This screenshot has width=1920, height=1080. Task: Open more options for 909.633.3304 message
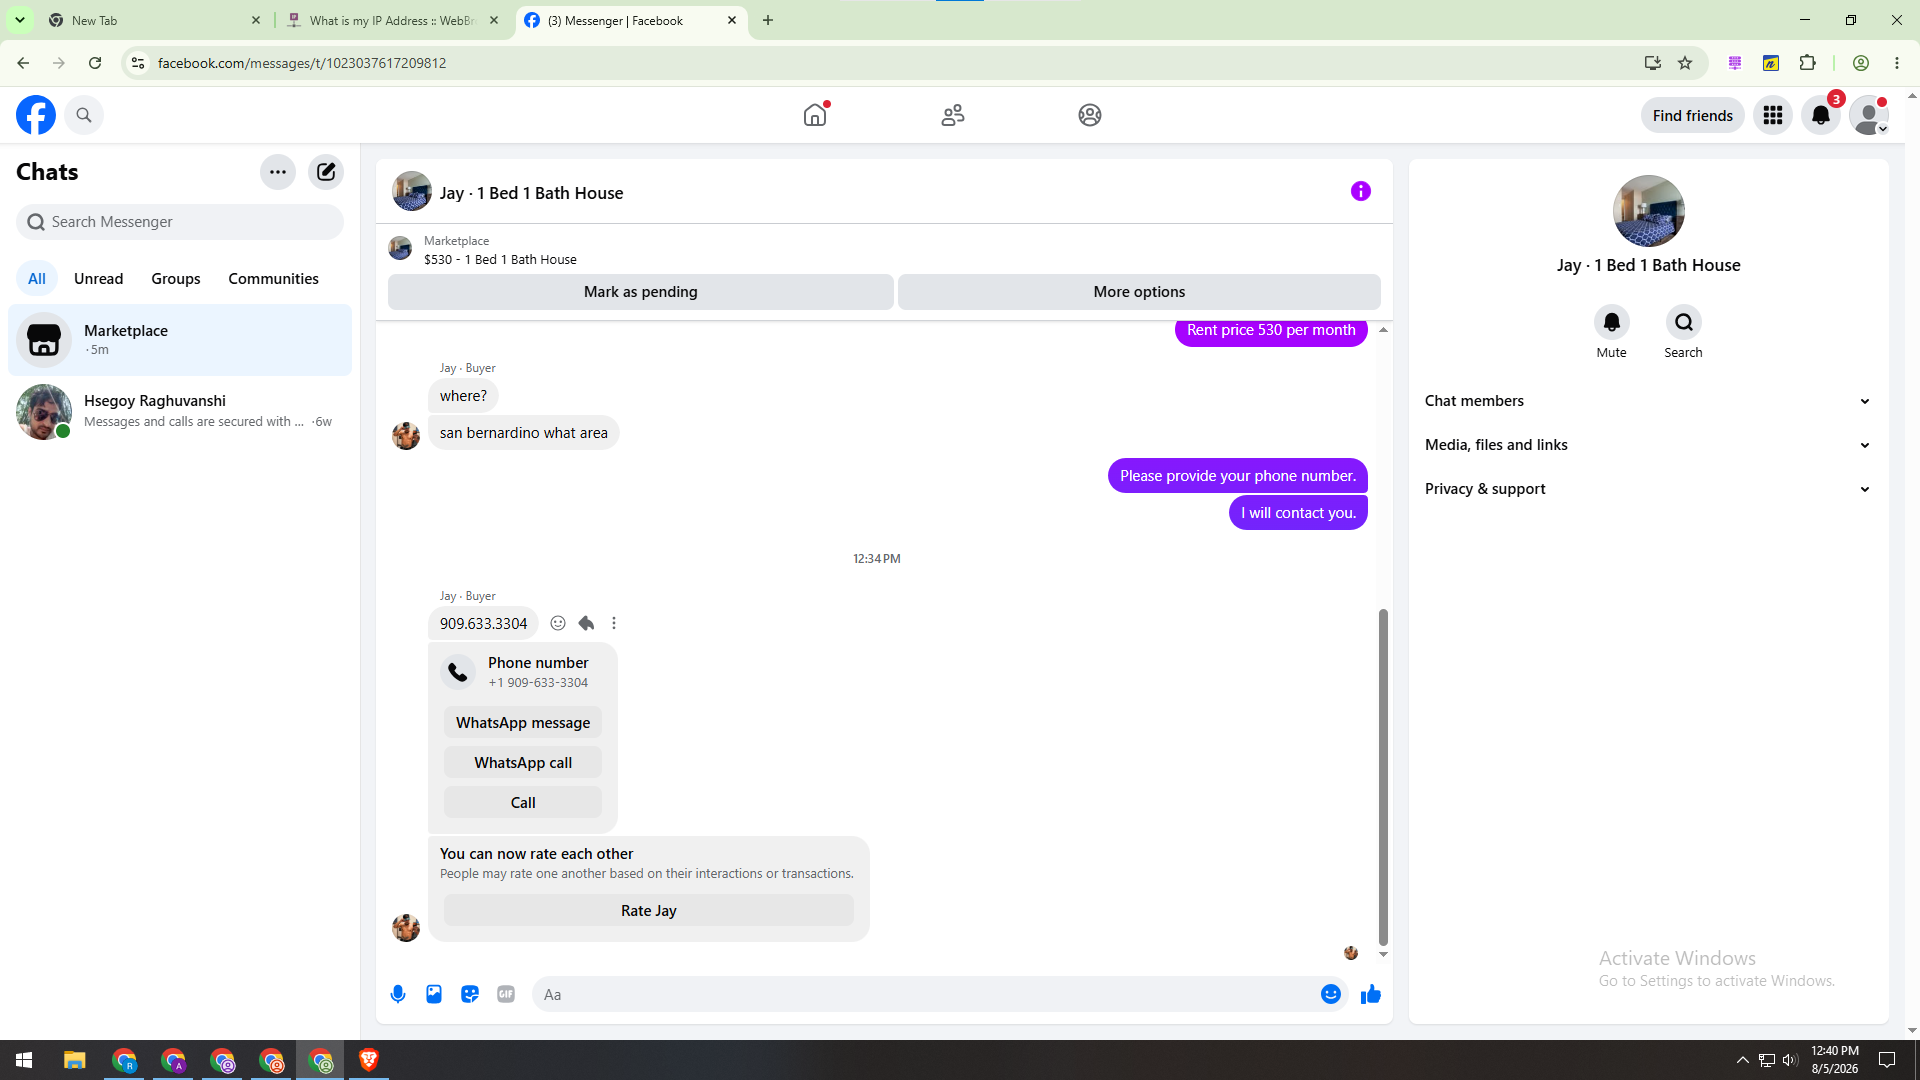pyautogui.click(x=614, y=623)
